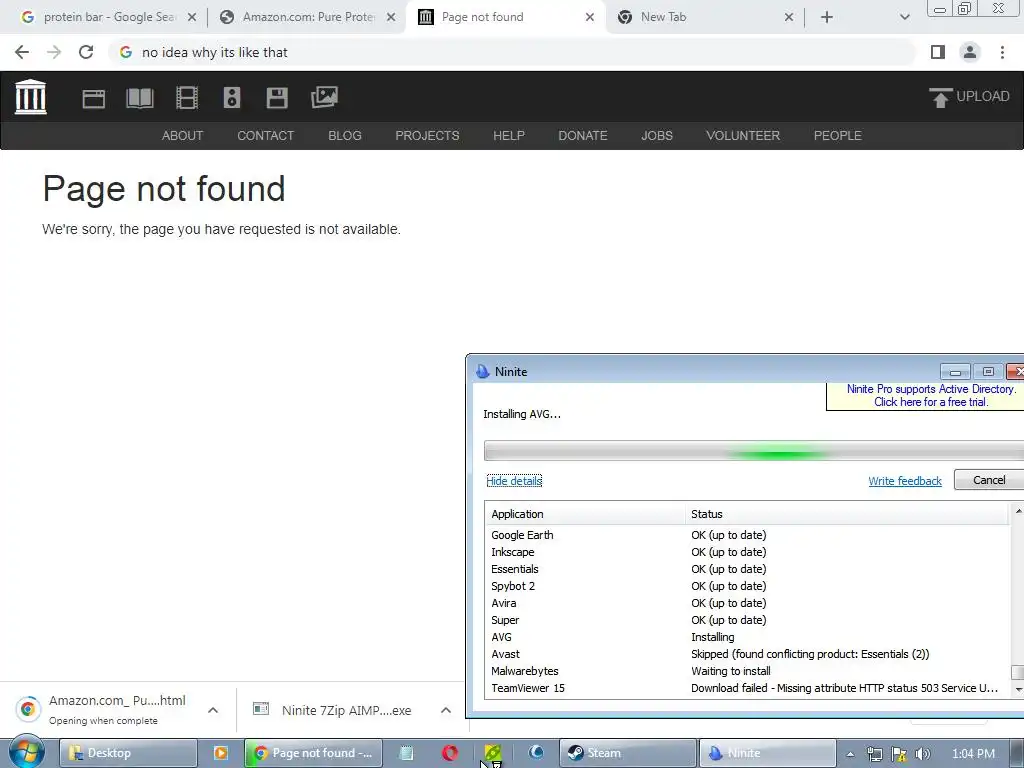This screenshot has width=1024, height=768.
Task: Open the volume speaker tray icon
Action: [x=923, y=754]
